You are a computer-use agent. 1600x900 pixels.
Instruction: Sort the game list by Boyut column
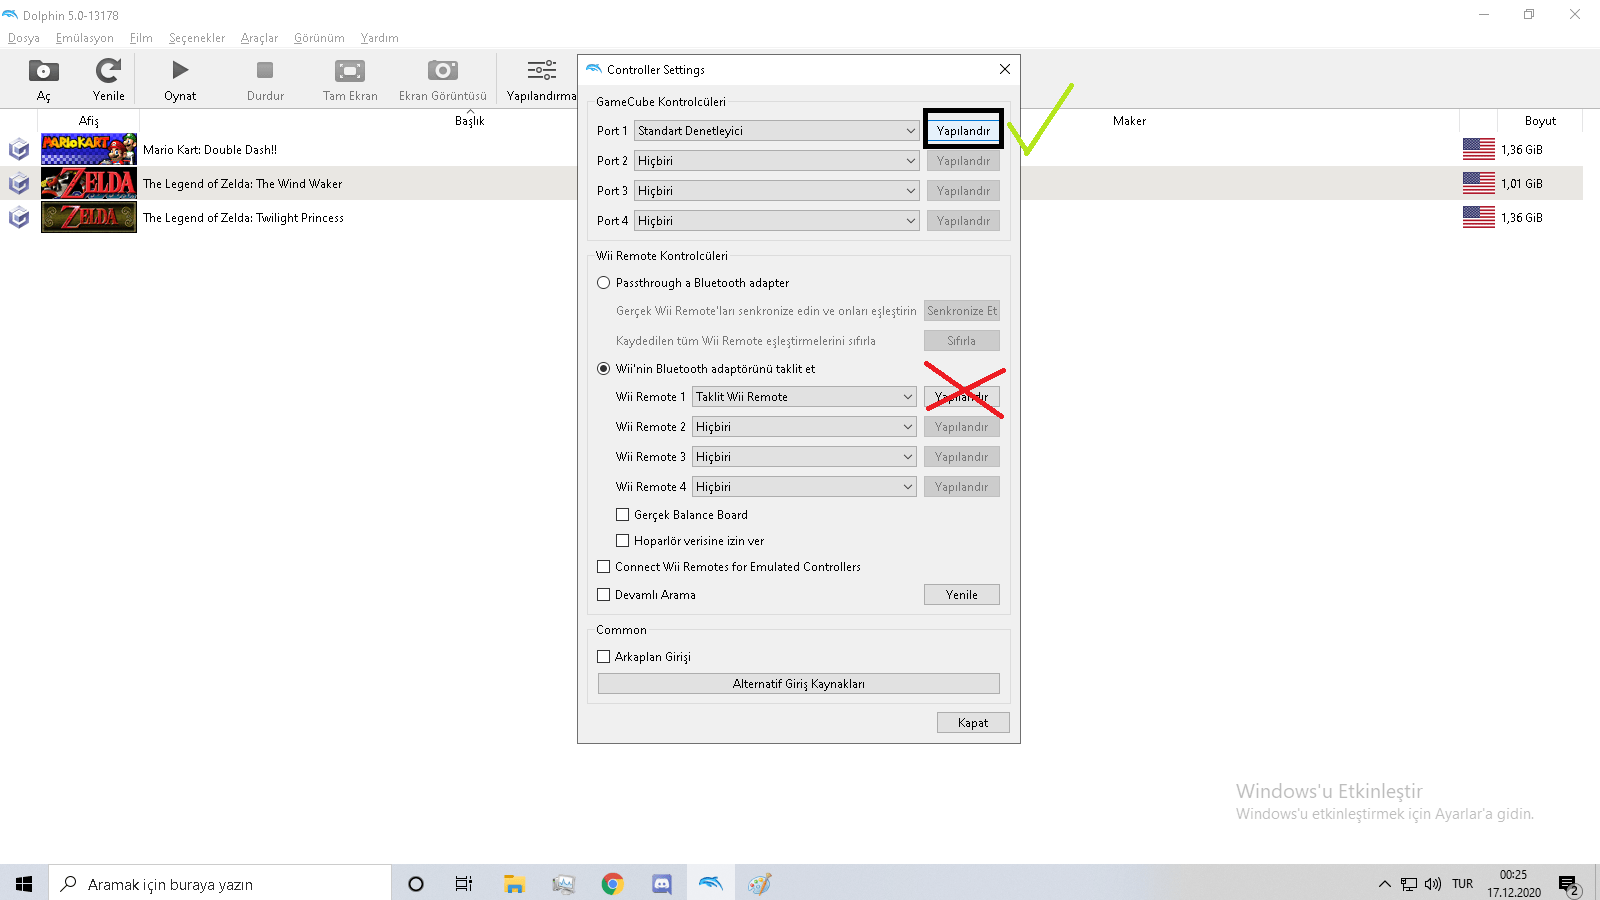click(1540, 121)
